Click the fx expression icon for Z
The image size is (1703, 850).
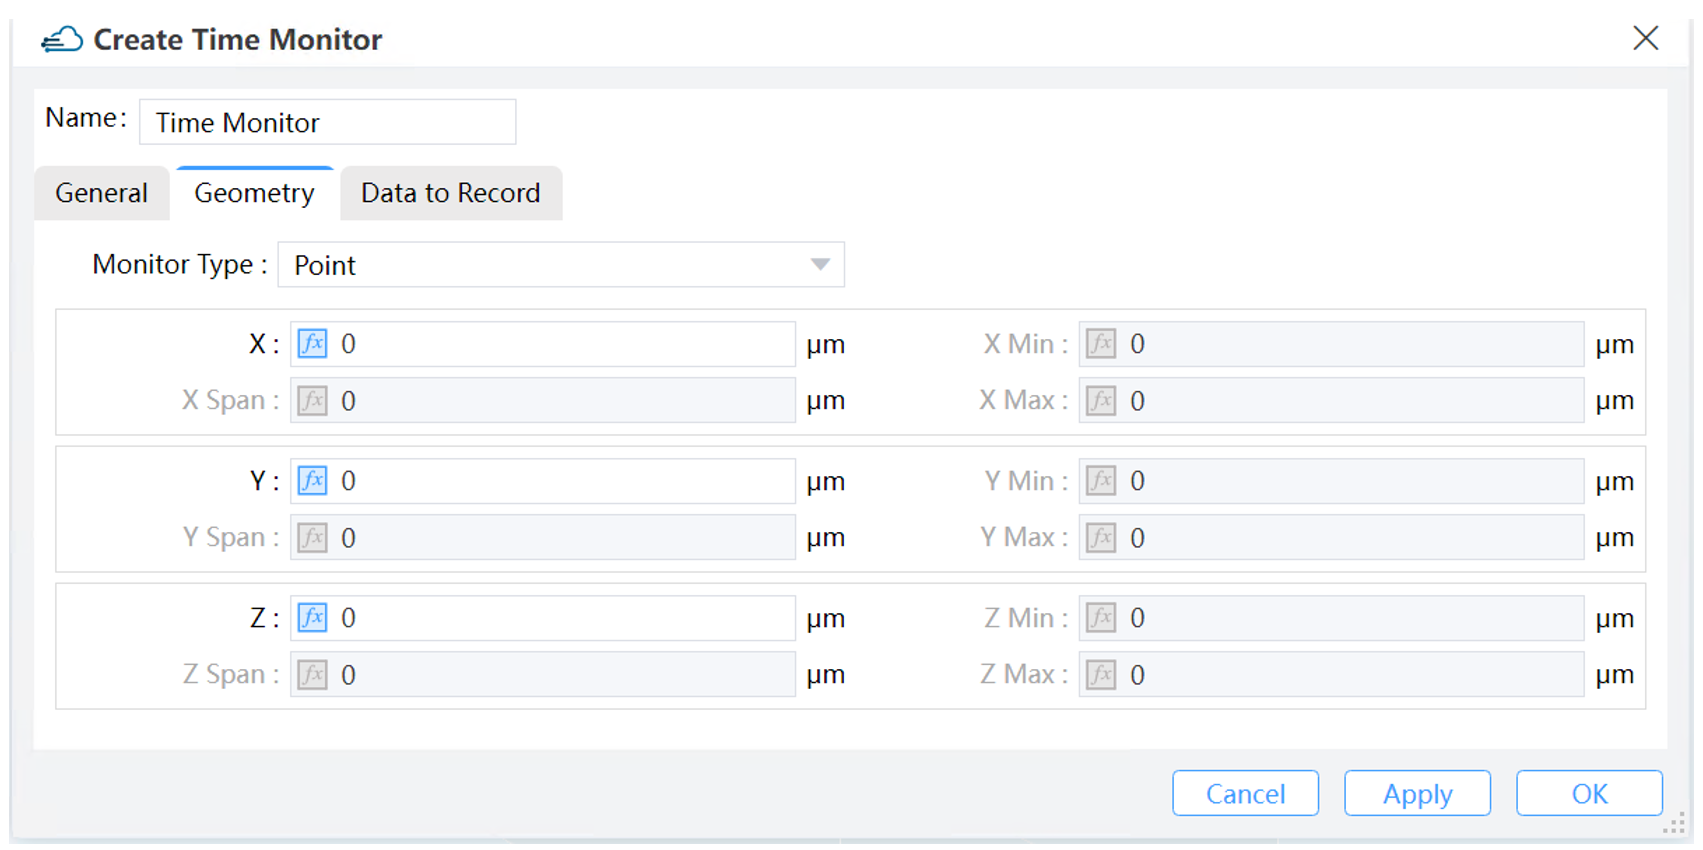(312, 618)
